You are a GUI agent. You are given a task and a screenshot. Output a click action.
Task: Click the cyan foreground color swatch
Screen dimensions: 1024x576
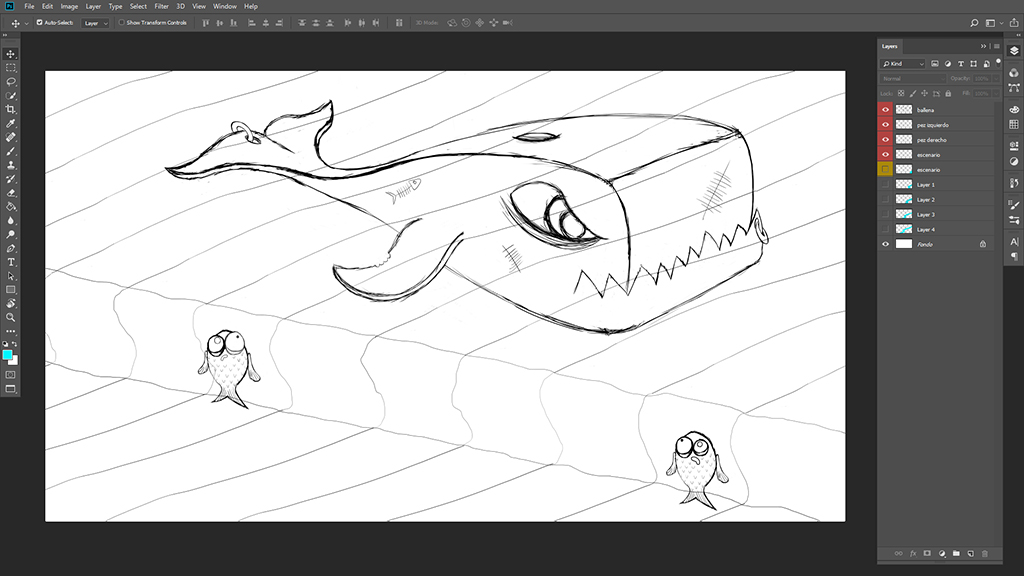click(x=8, y=354)
